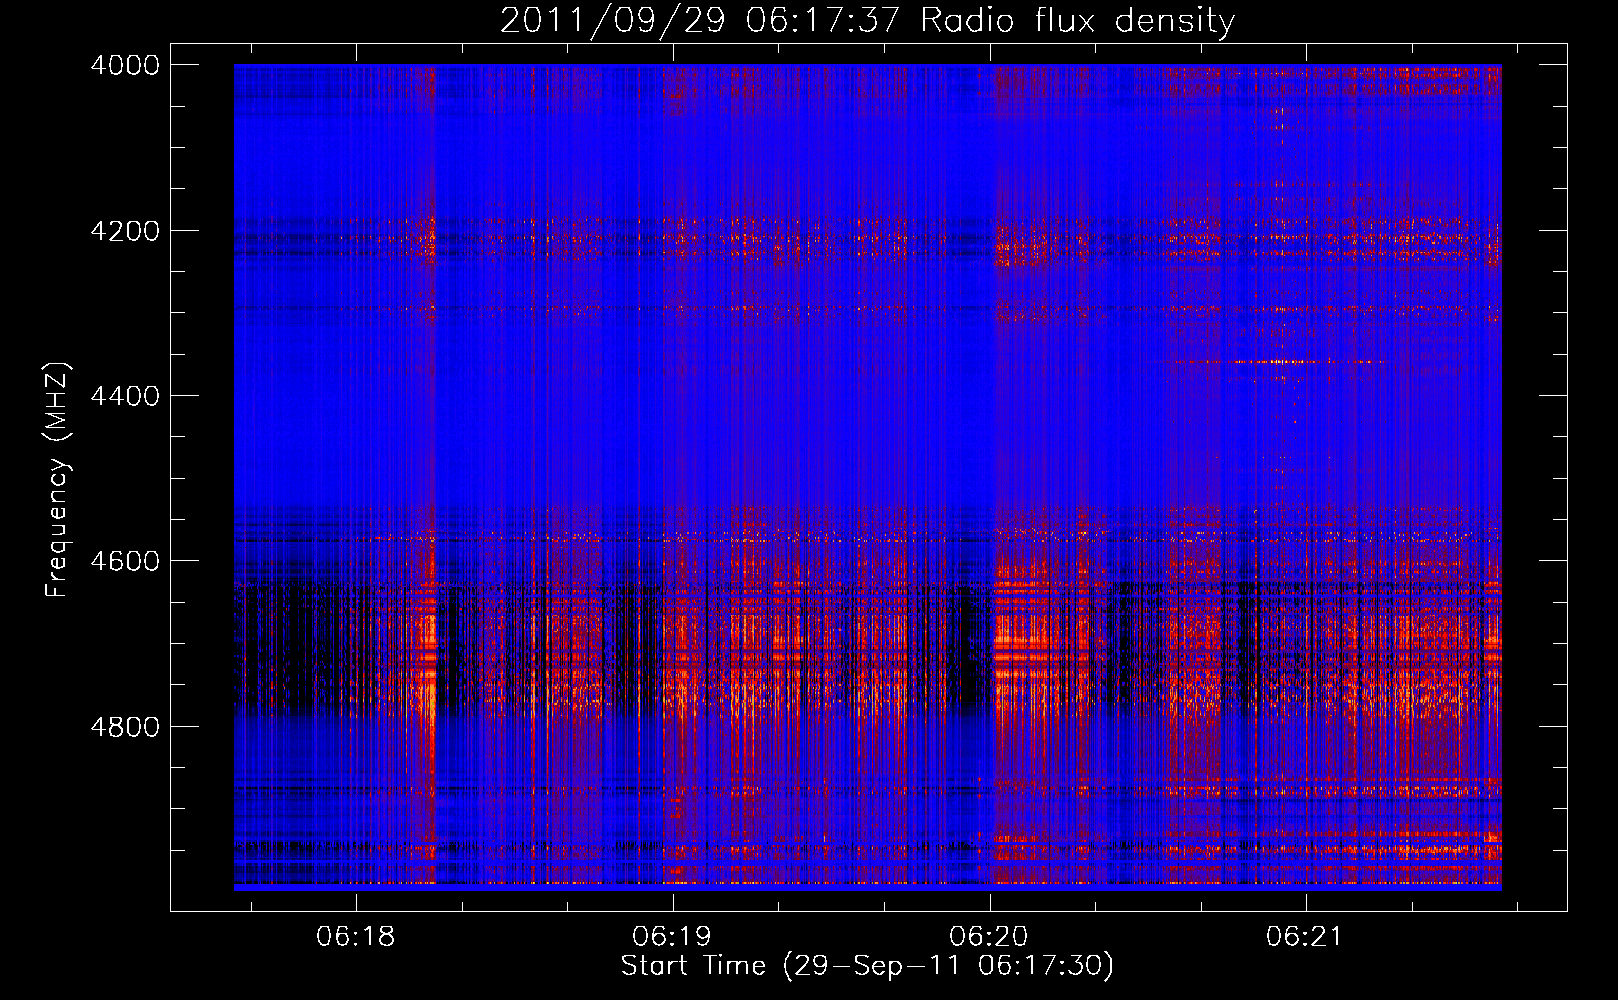
Task: Click the 06:20 time axis label
Action: tap(989, 937)
